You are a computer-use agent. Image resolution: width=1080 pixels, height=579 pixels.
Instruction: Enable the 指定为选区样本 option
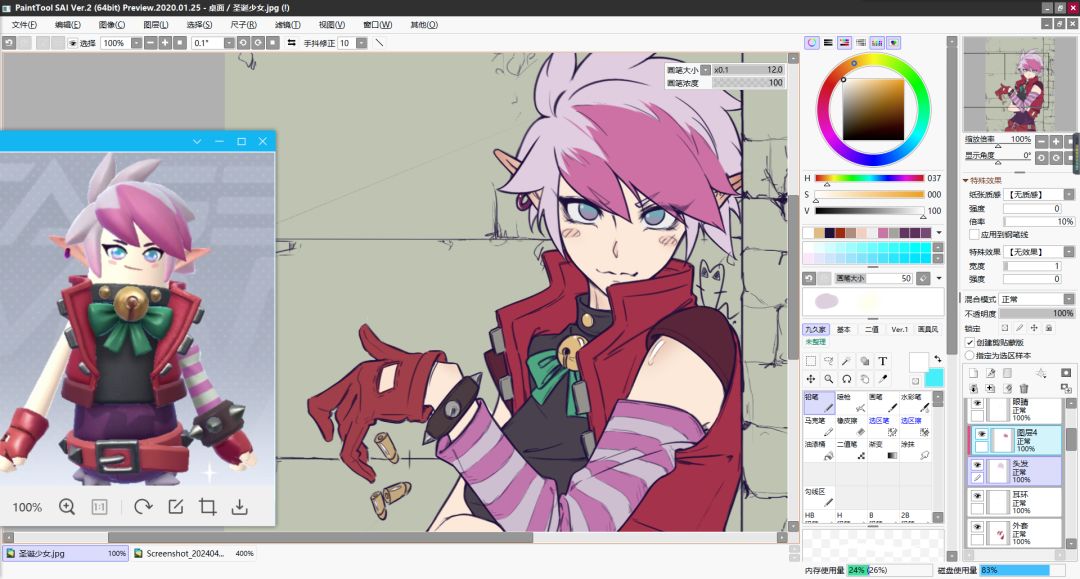(x=970, y=355)
